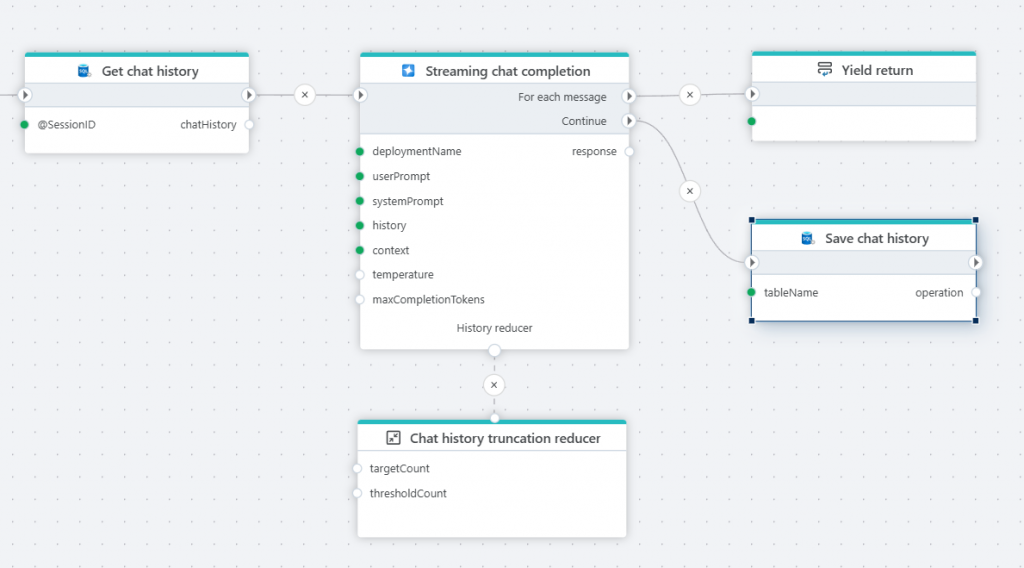Screen dimensions: 1024x568
Task: Delete the connection leading into Yield return
Action: pos(689,95)
